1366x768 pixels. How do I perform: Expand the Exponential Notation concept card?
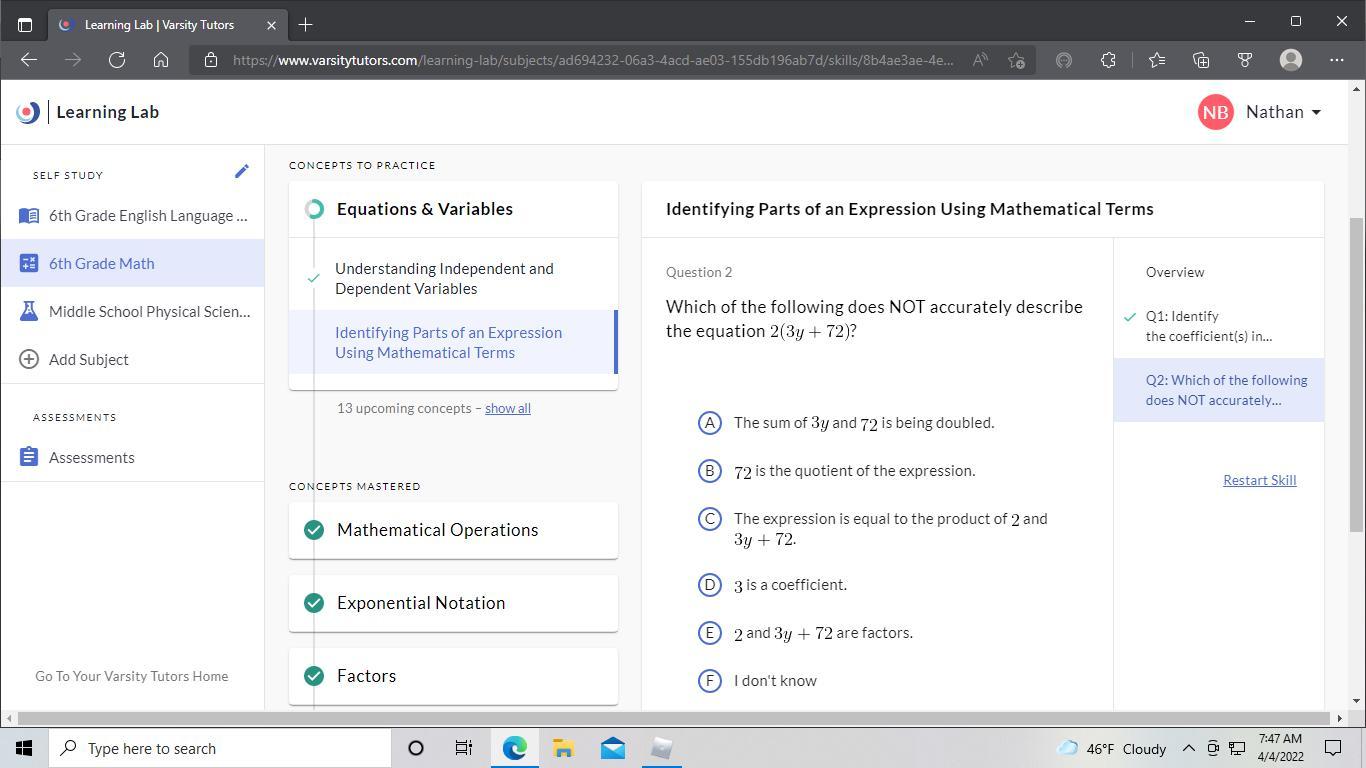point(421,603)
